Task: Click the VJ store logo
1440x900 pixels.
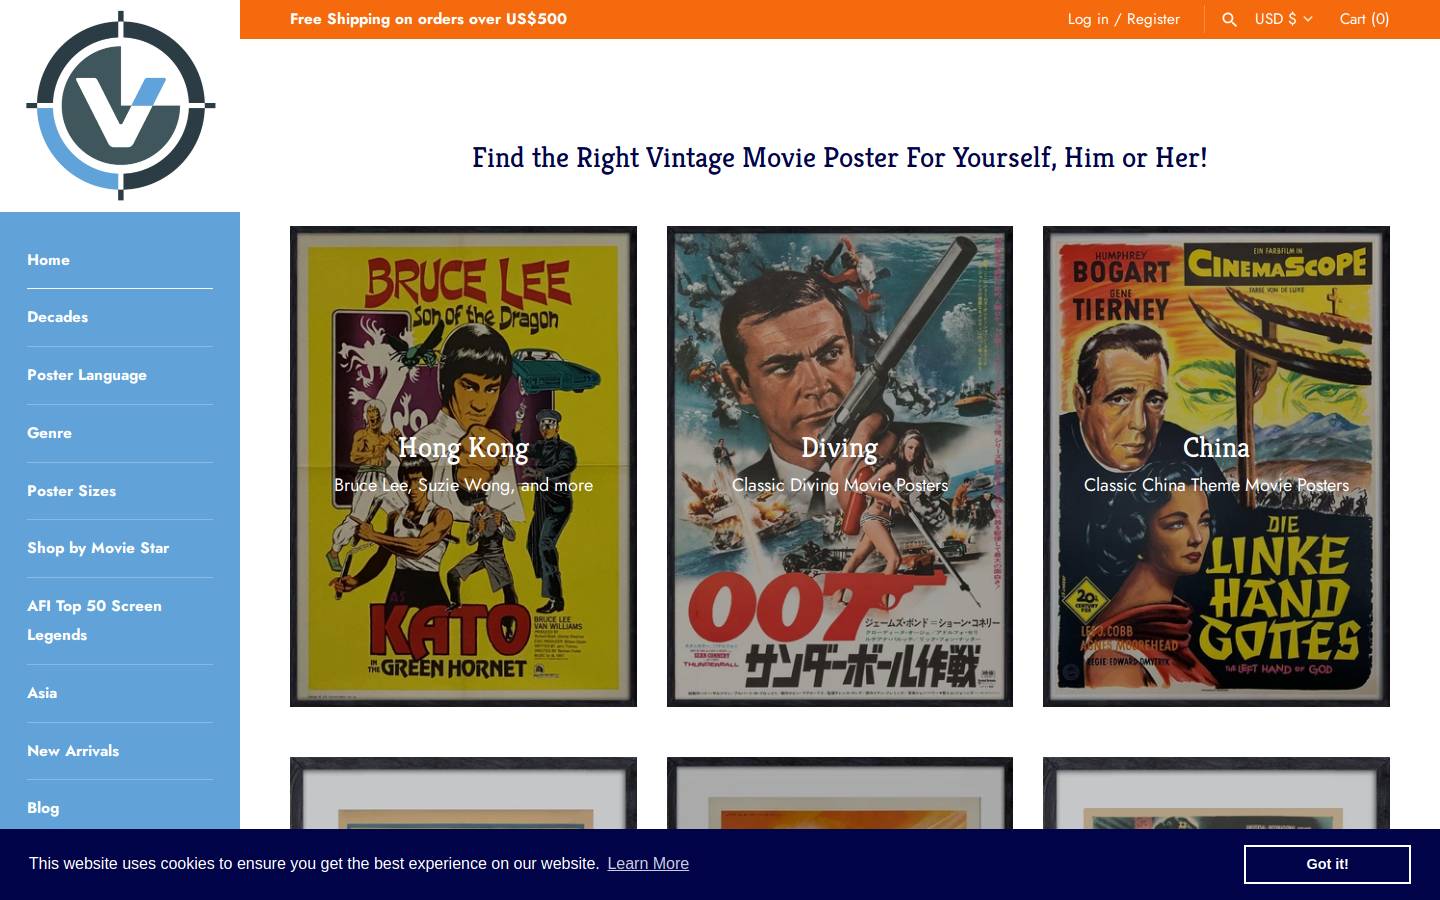Action: tap(120, 105)
